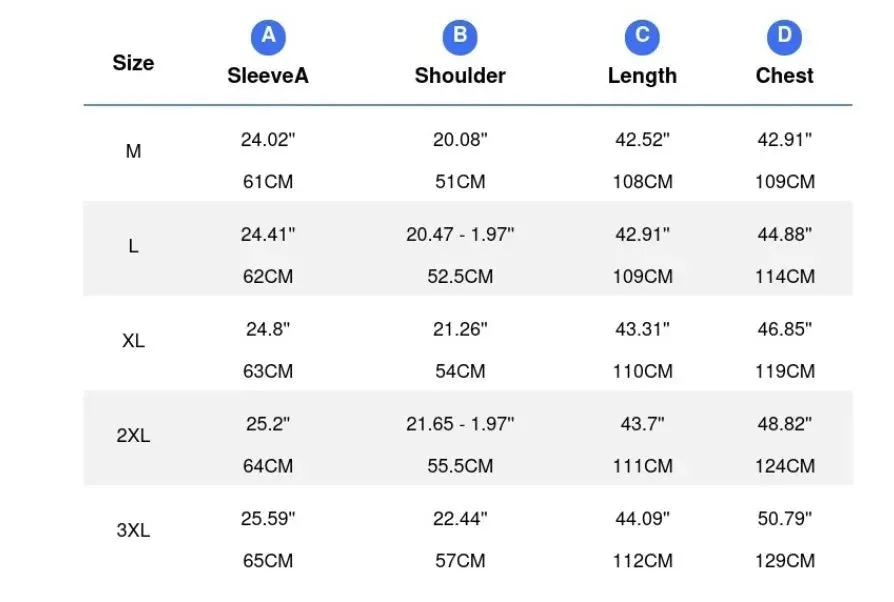Screen dimensions: 894x602
Task: Click the blue B circle icon
Action: [460, 37]
